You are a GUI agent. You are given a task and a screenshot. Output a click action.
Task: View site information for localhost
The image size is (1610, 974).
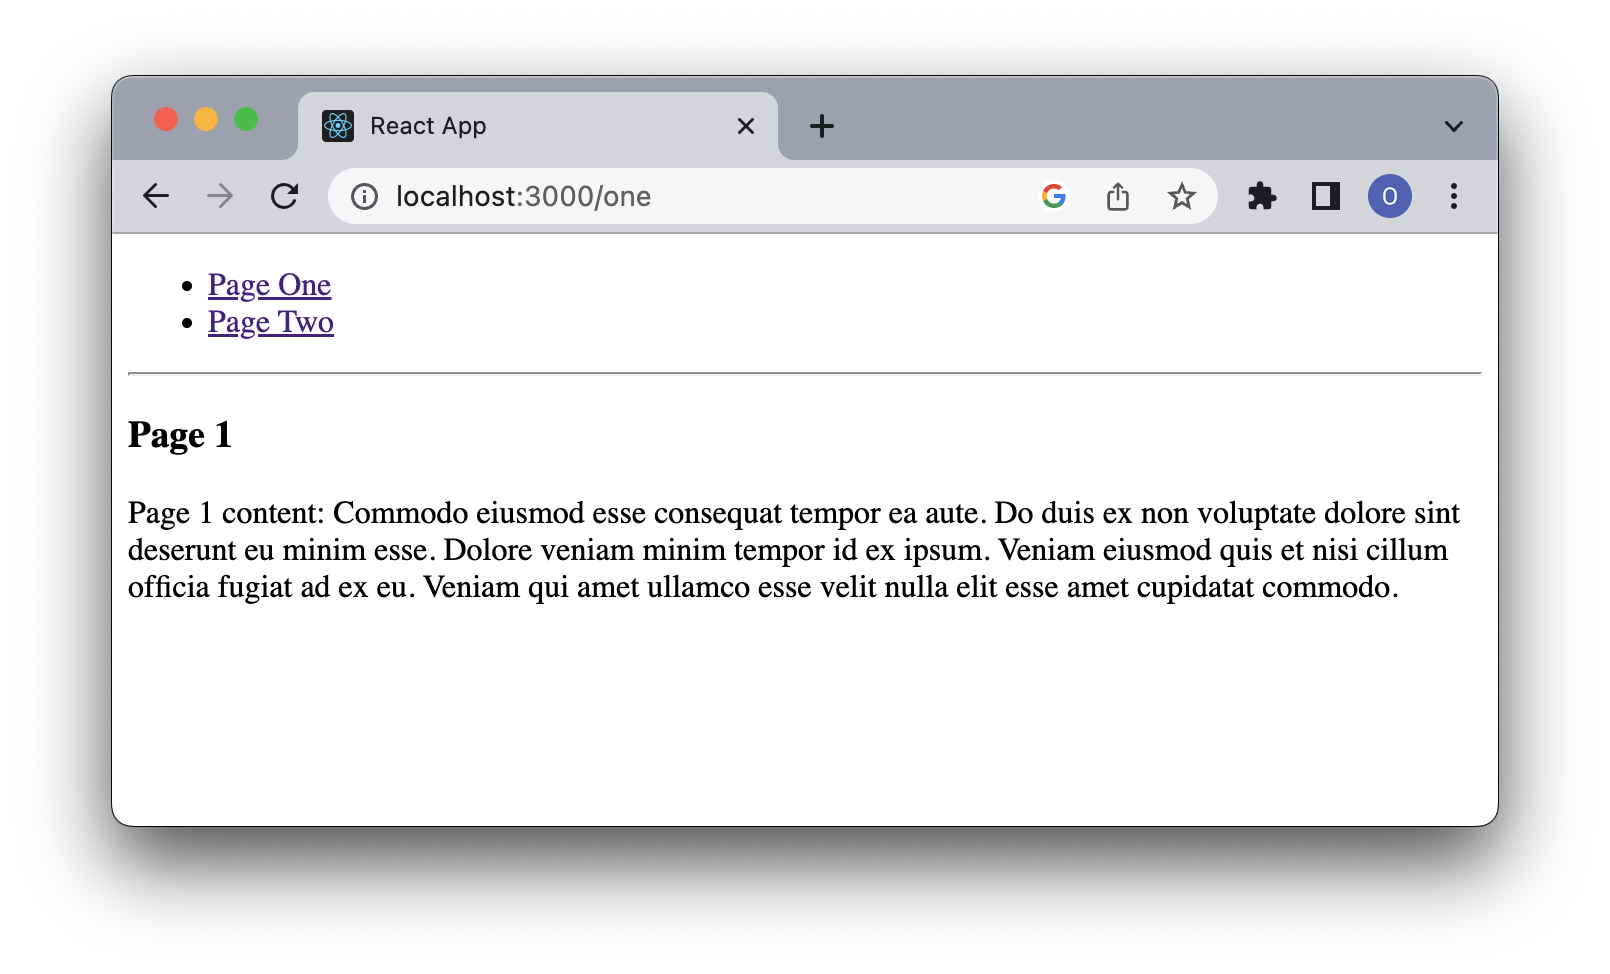[x=365, y=197]
